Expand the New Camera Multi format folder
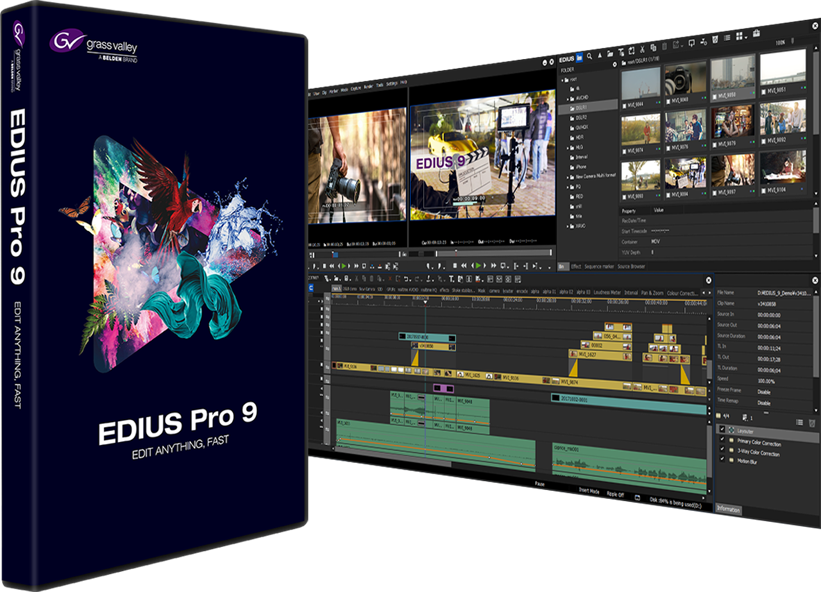The height and width of the screenshot is (592, 821). coord(568,177)
